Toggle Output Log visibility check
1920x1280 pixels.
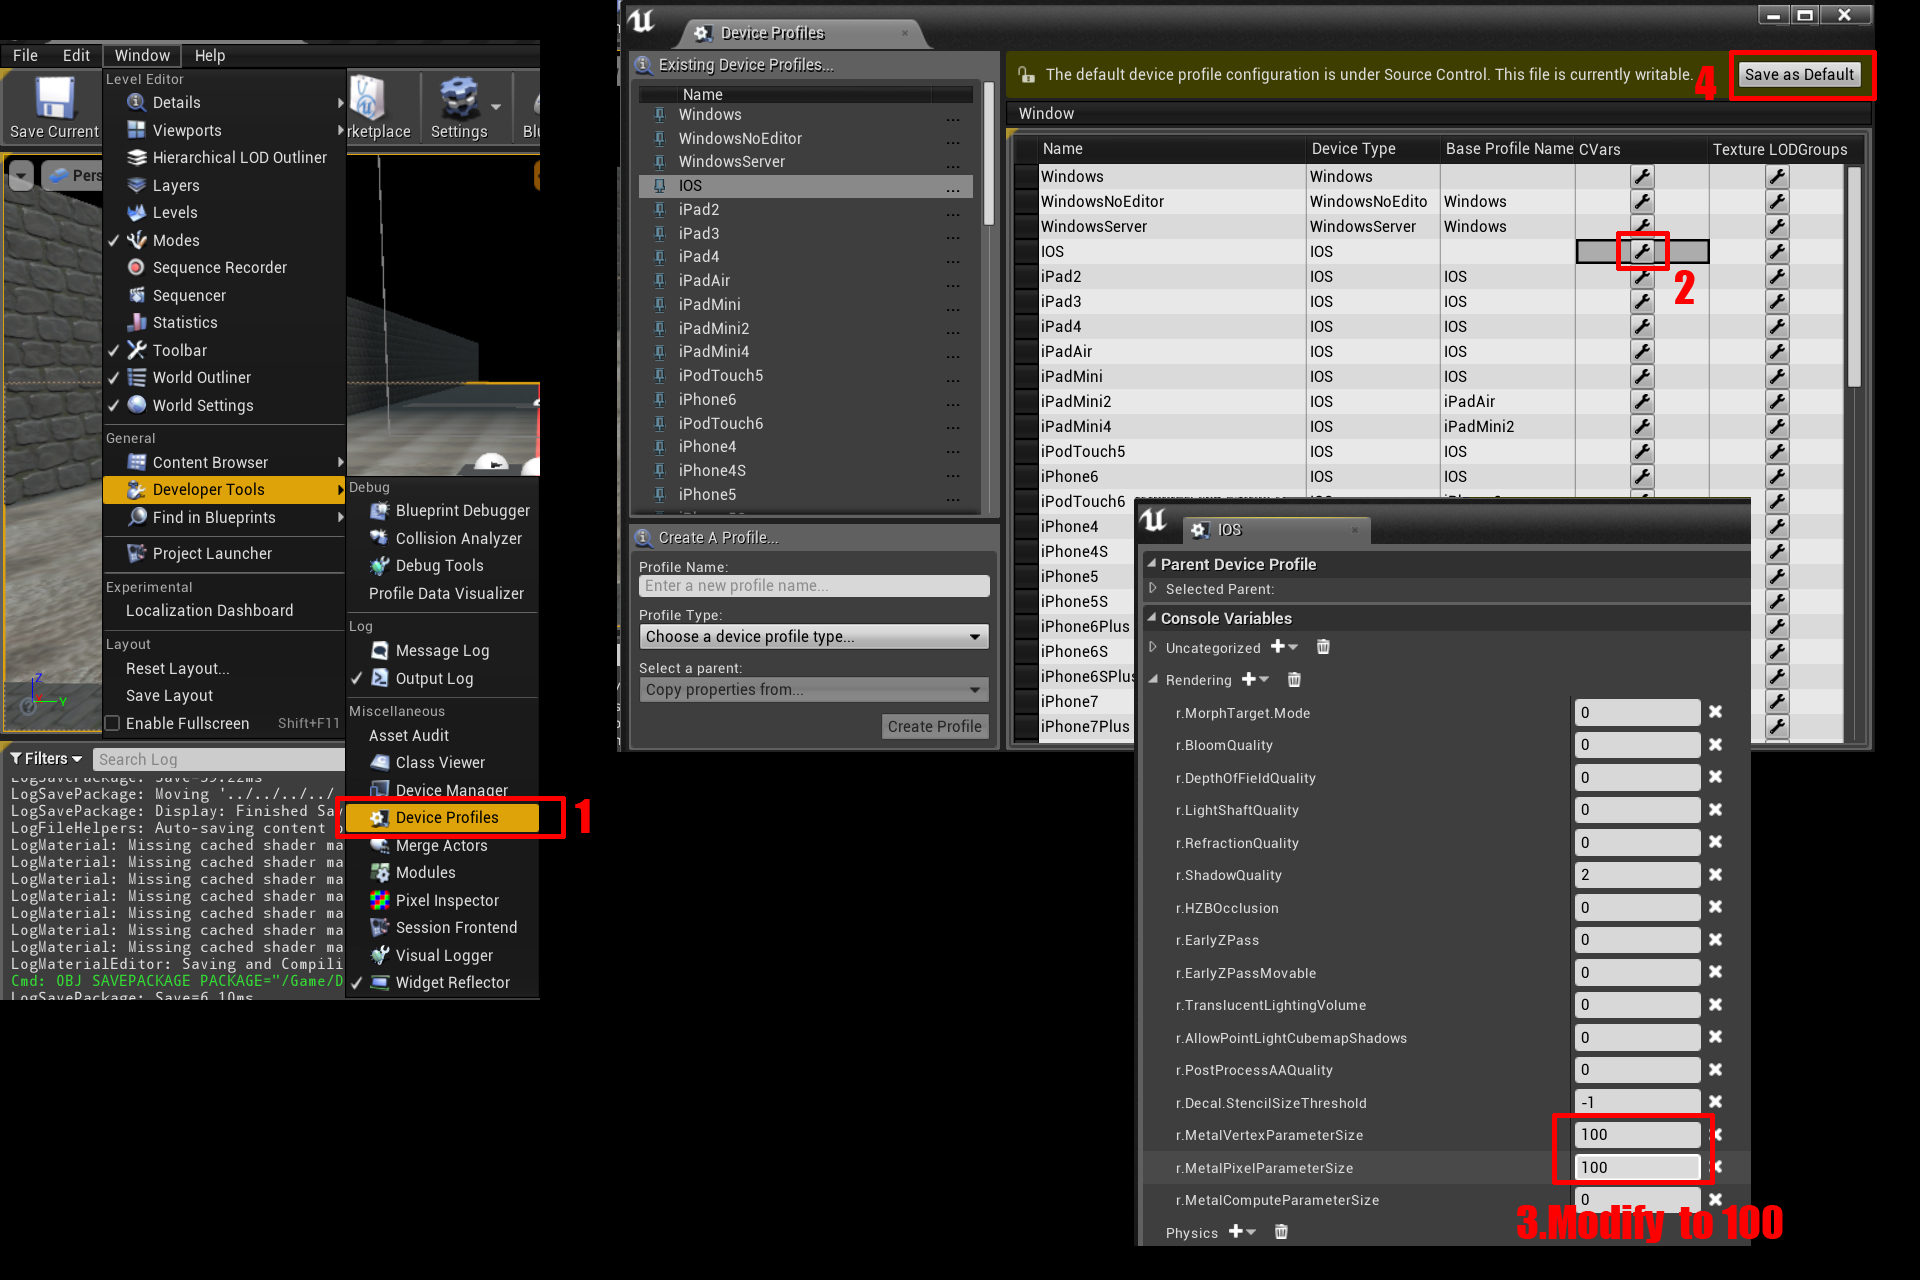[x=357, y=678]
